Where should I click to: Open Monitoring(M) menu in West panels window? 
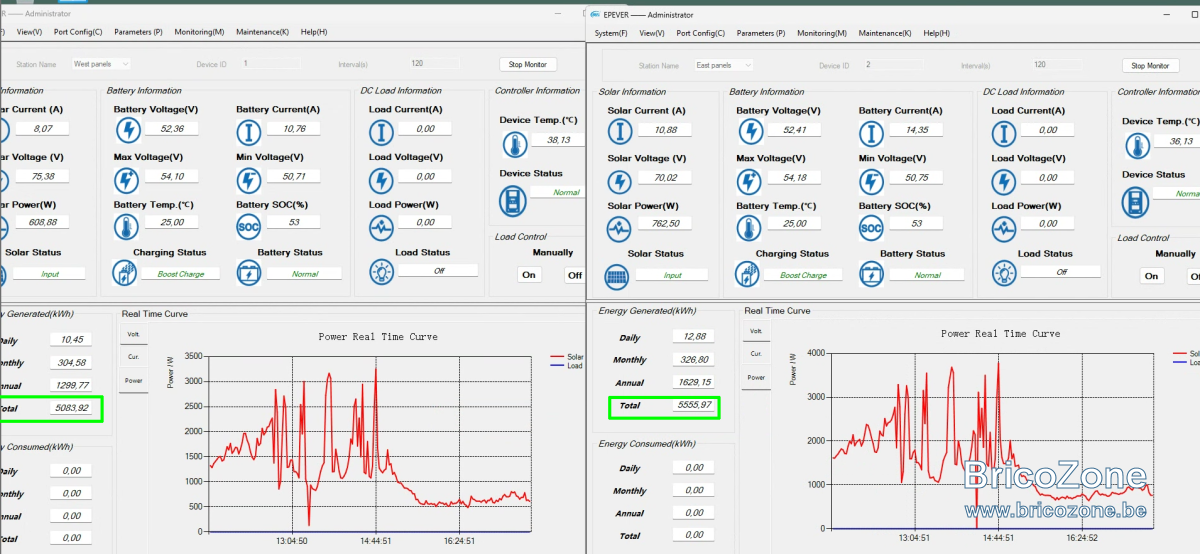(199, 32)
